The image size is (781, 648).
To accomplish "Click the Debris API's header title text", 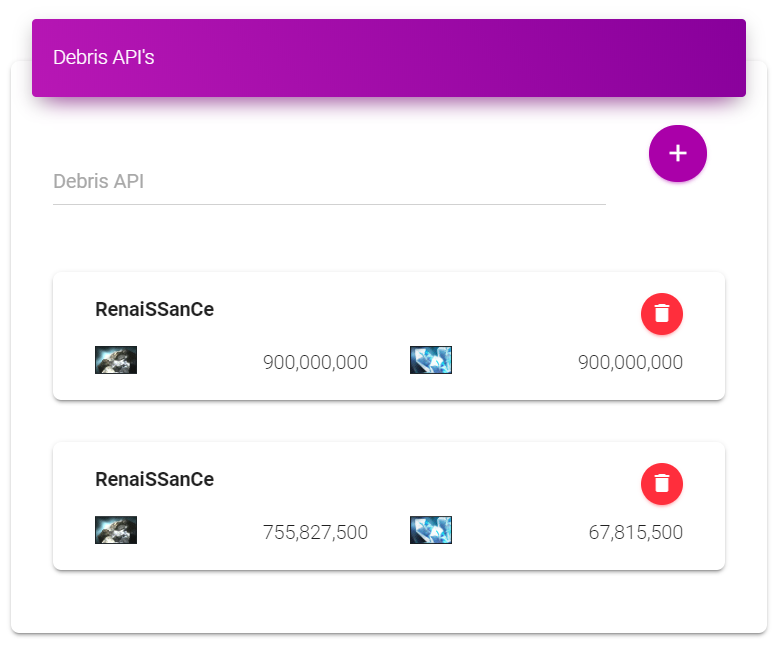I will (104, 57).
